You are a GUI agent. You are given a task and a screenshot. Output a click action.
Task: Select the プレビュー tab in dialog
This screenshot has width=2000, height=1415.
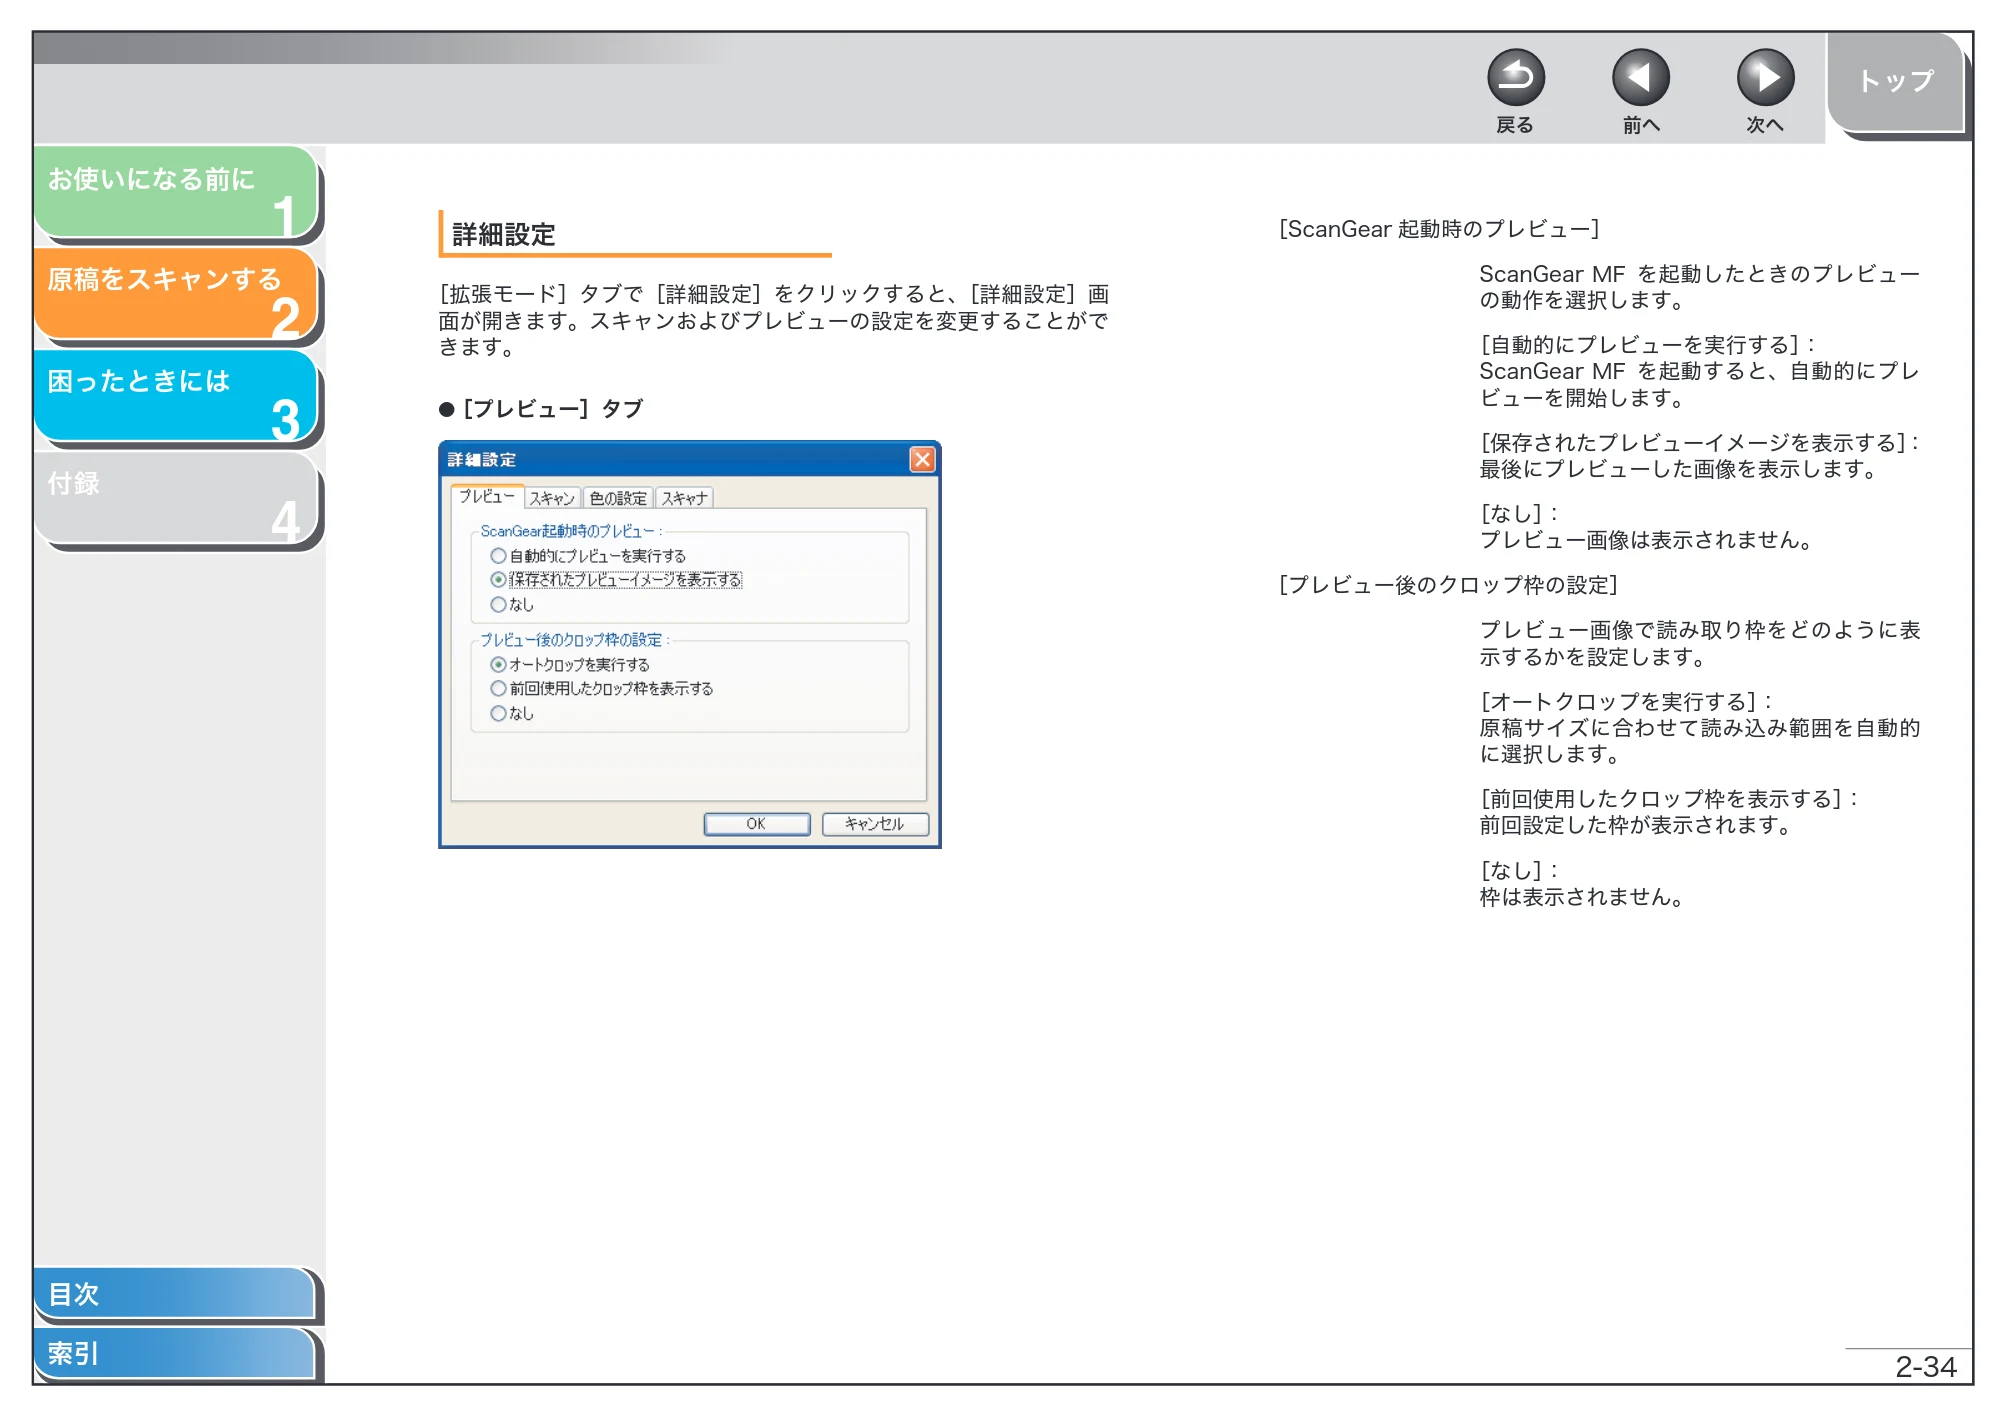coord(487,496)
